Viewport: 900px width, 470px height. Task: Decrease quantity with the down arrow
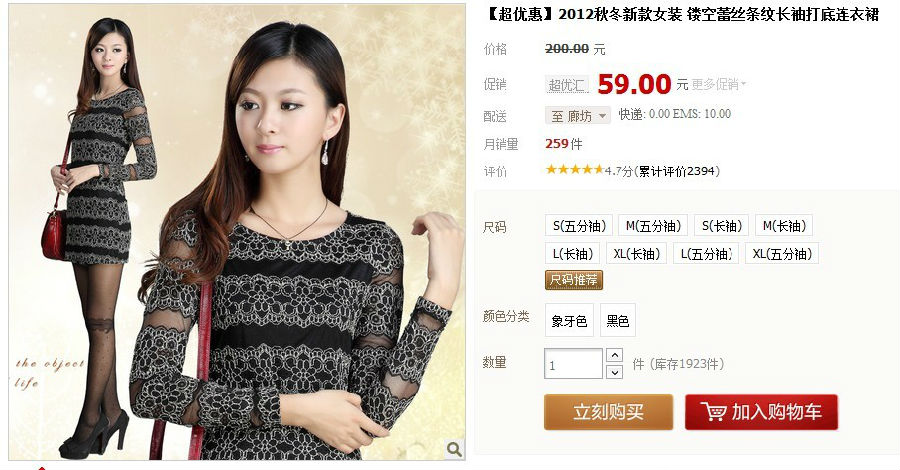614,372
